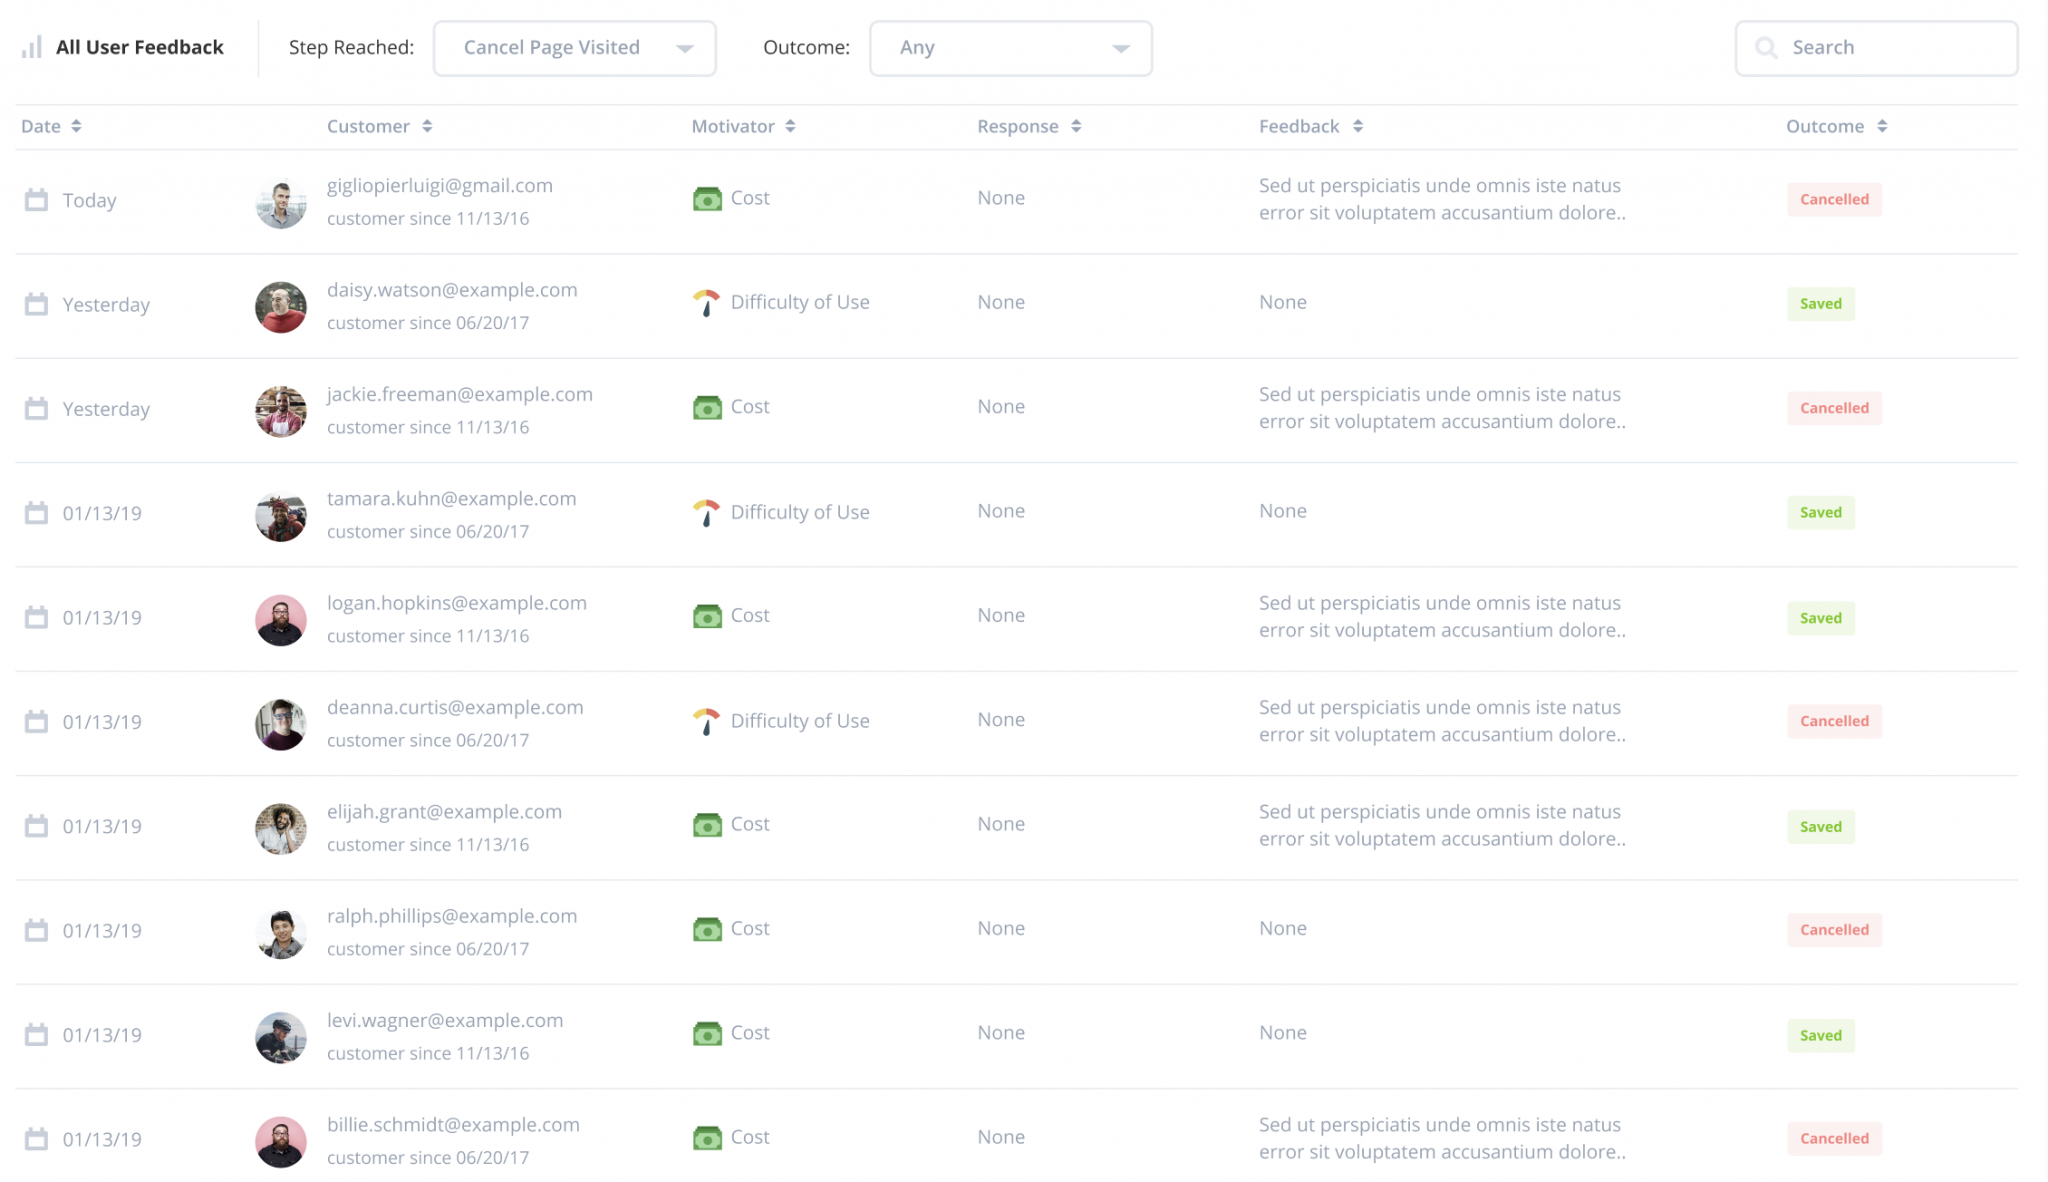
Task: Click avatar of jackie.freeman
Action: click(x=281, y=412)
